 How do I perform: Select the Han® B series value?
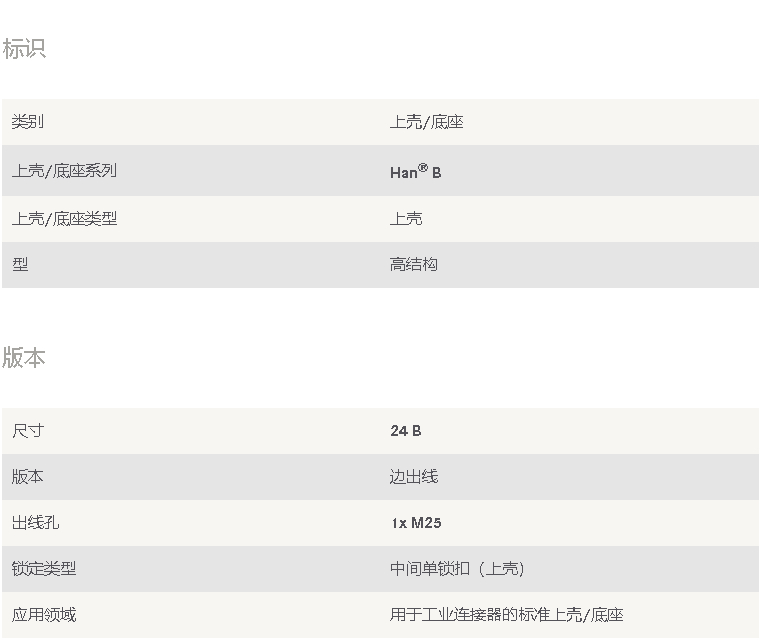[415, 172]
